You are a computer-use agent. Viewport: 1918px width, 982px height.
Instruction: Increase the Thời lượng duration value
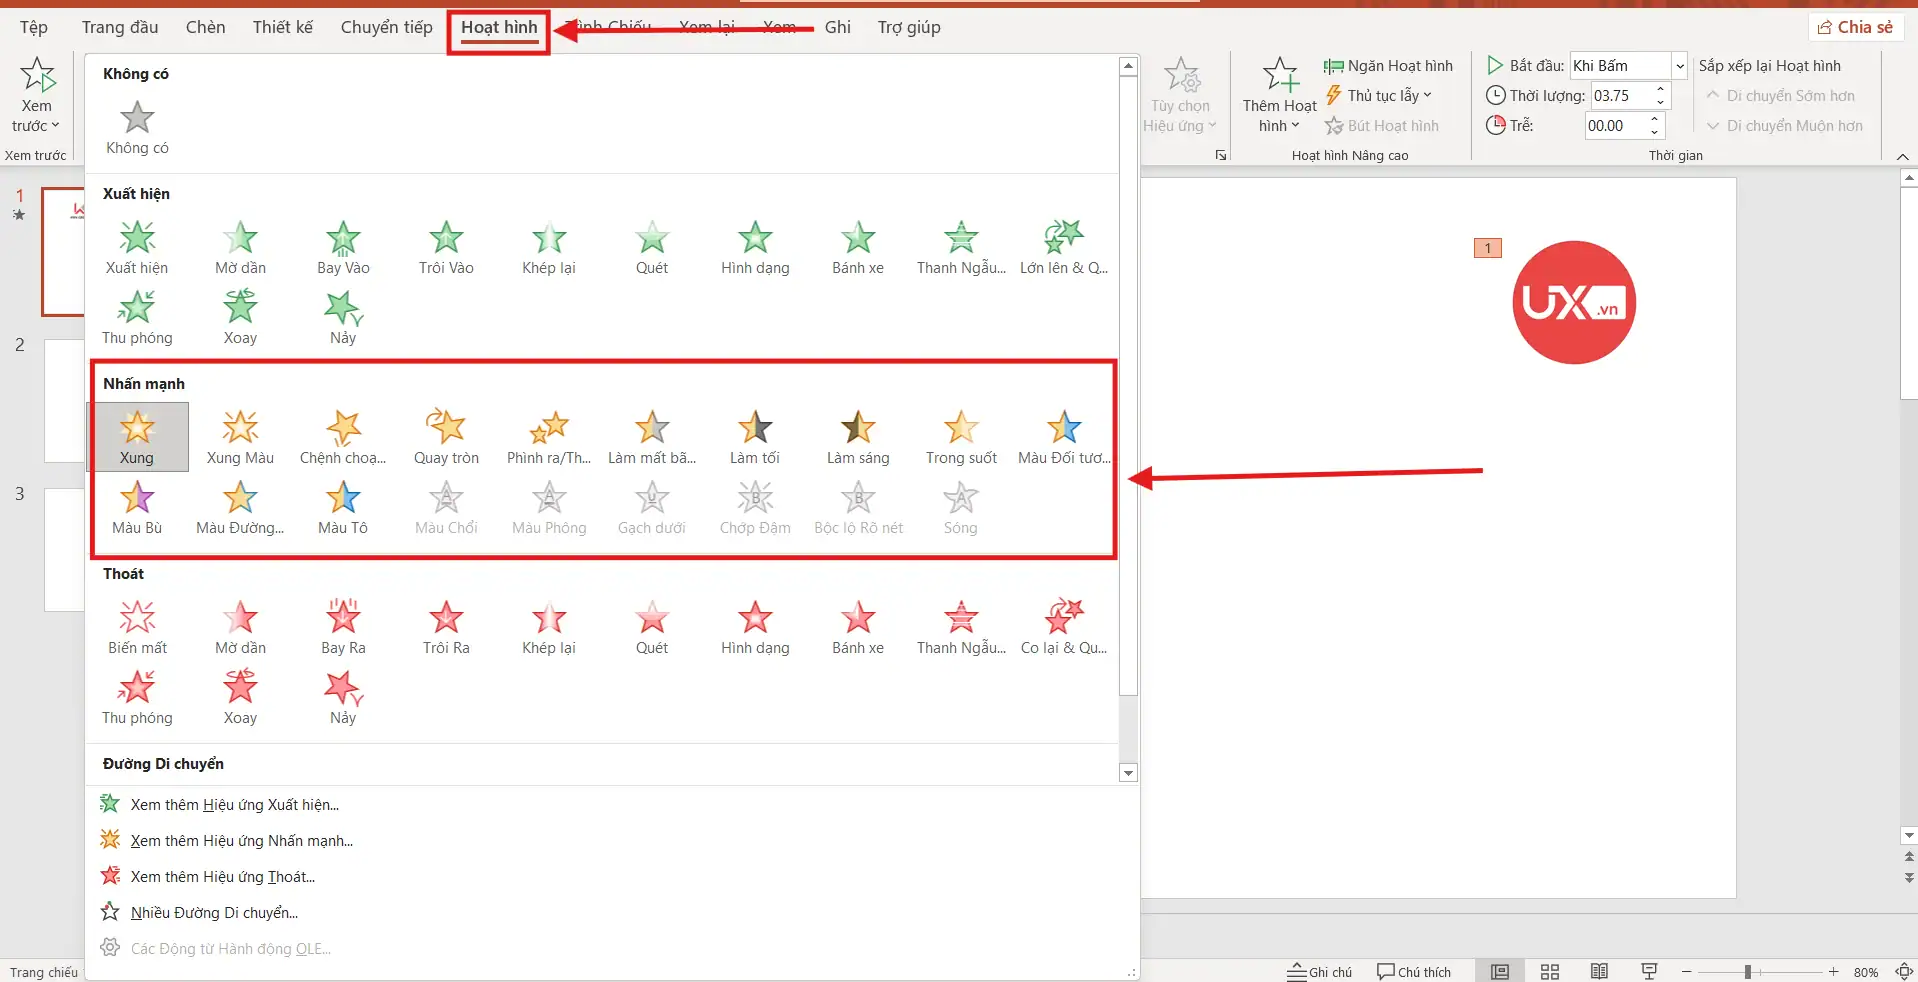coord(1660,90)
